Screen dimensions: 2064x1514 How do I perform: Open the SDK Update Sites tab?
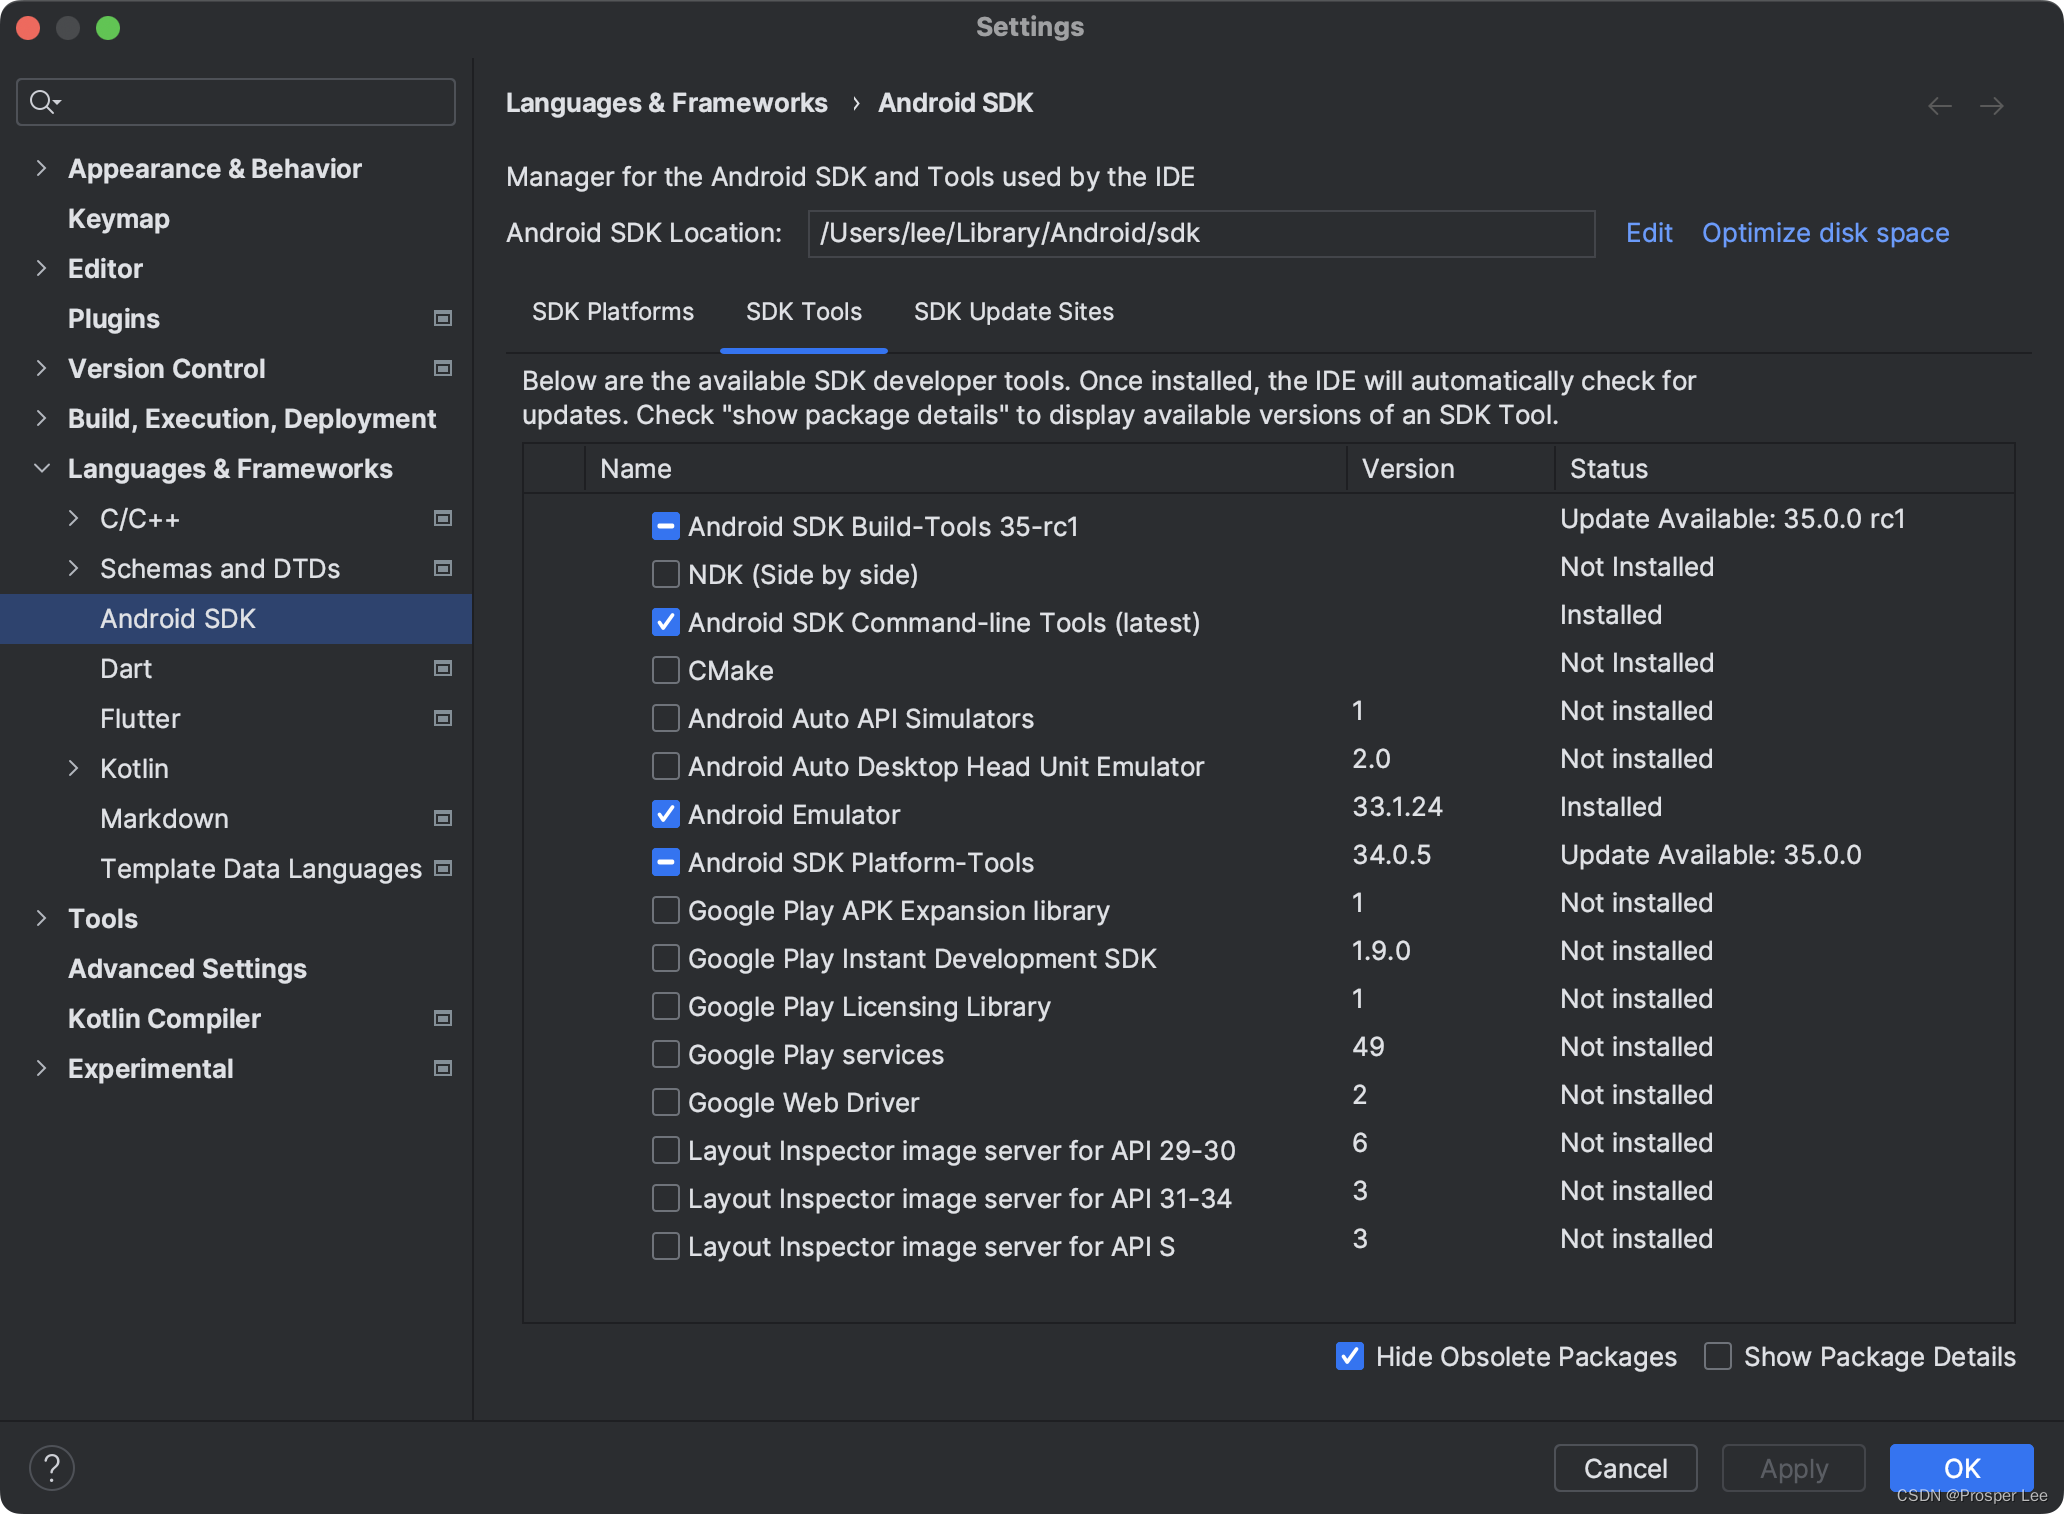coord(1014,312)
